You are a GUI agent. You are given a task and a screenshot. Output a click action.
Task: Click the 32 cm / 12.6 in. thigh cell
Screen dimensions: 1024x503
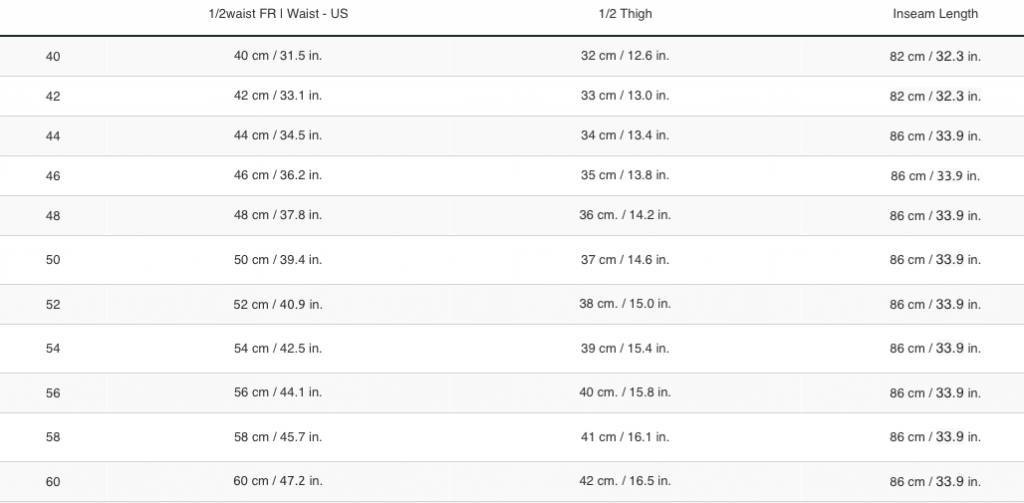[625, 56]
